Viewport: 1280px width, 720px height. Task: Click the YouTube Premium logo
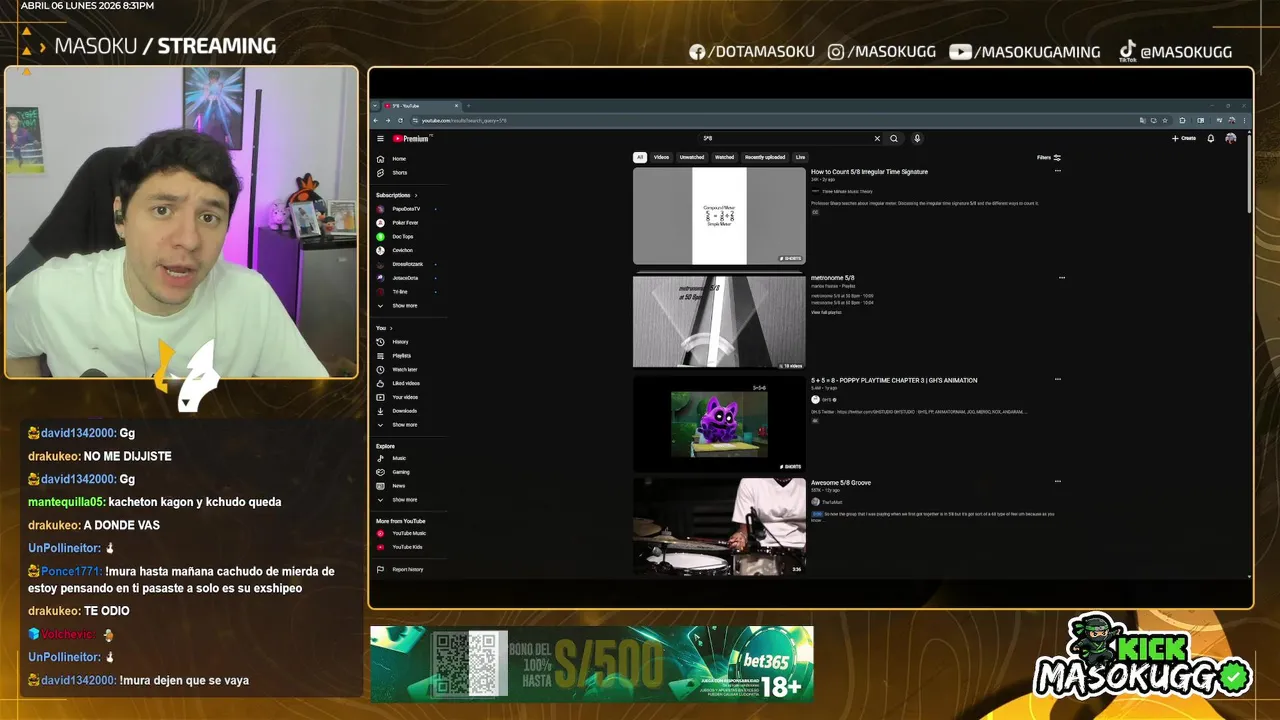411,139
